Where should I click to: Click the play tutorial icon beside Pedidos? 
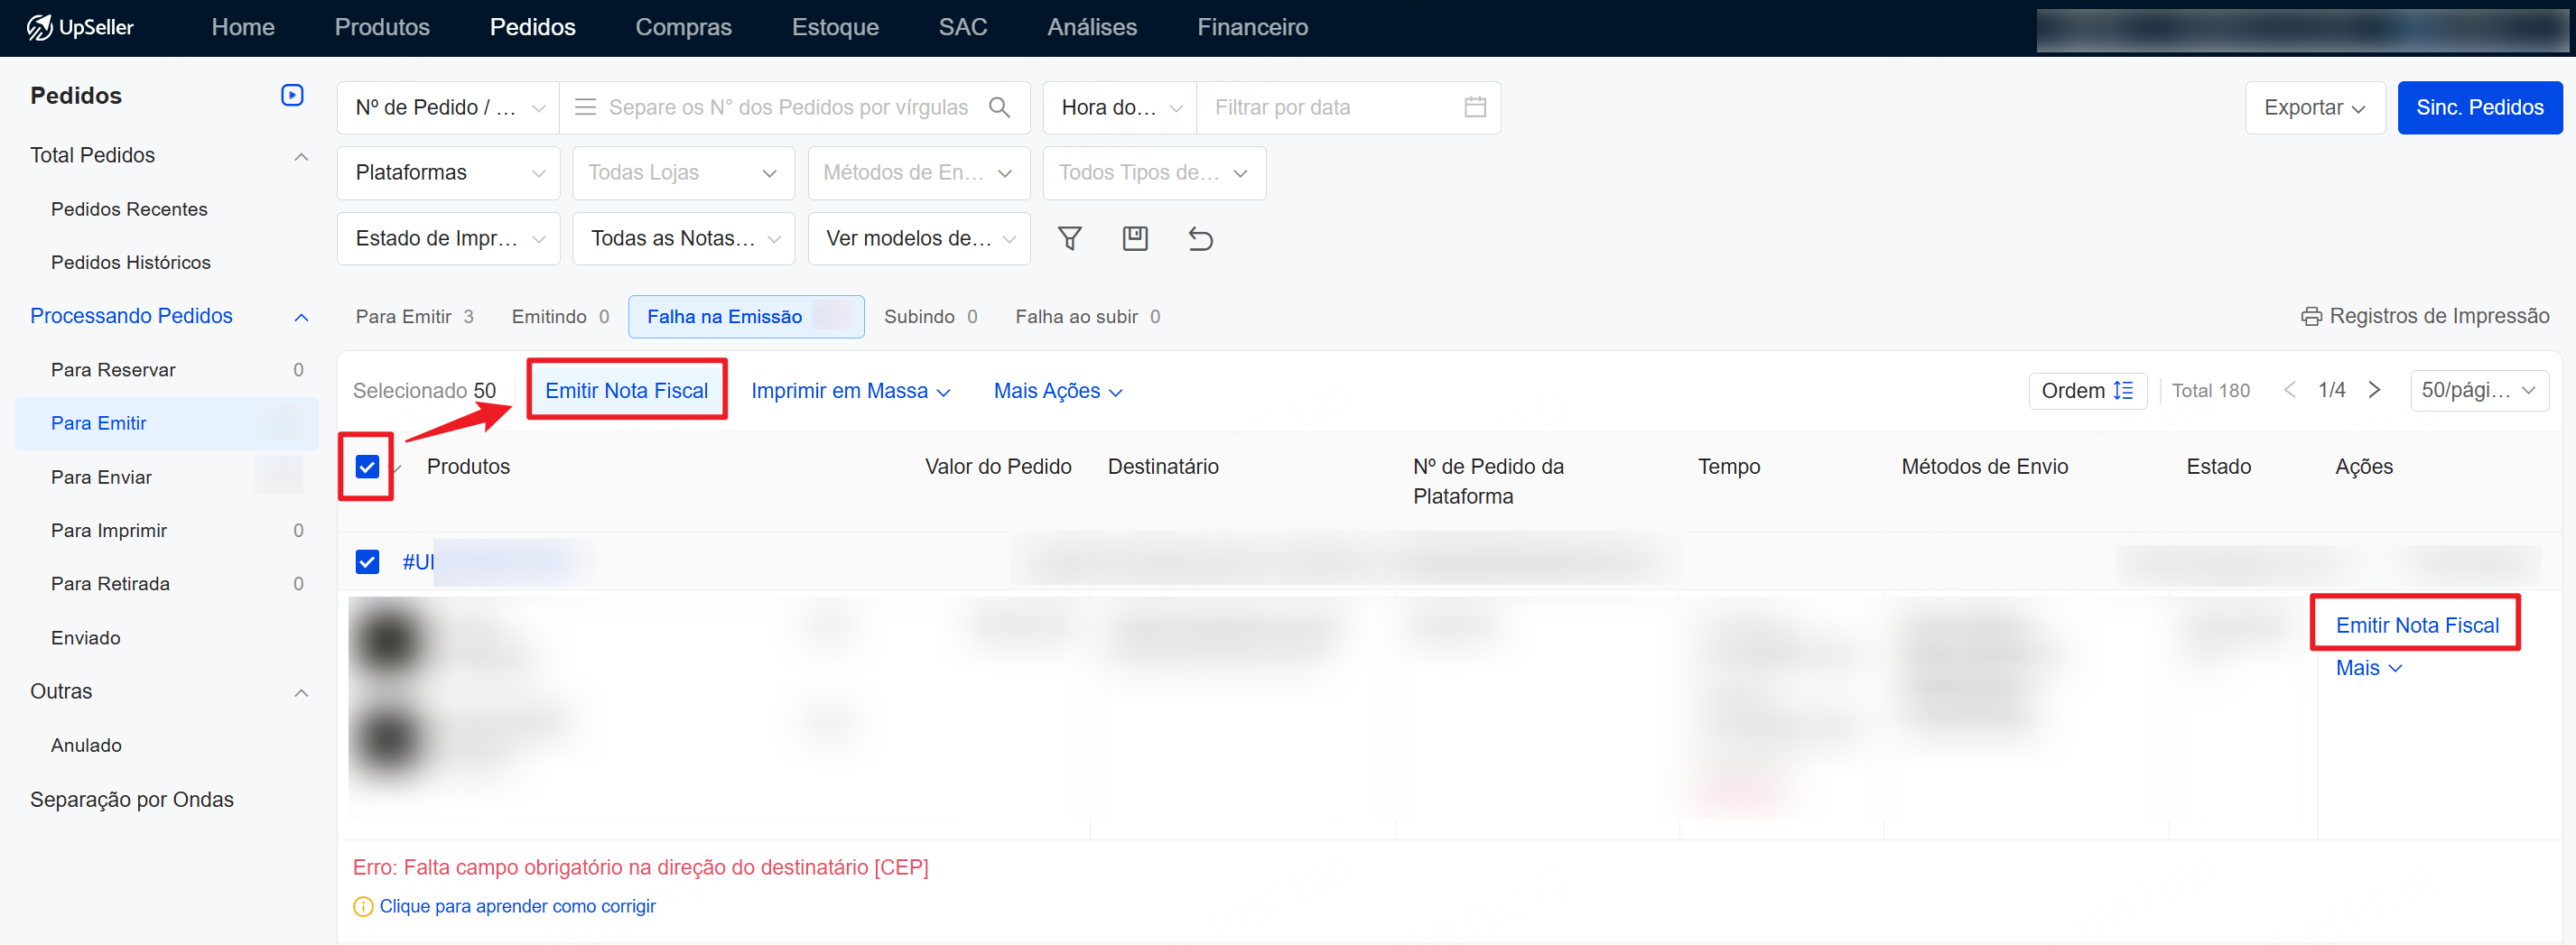point(292,95)
